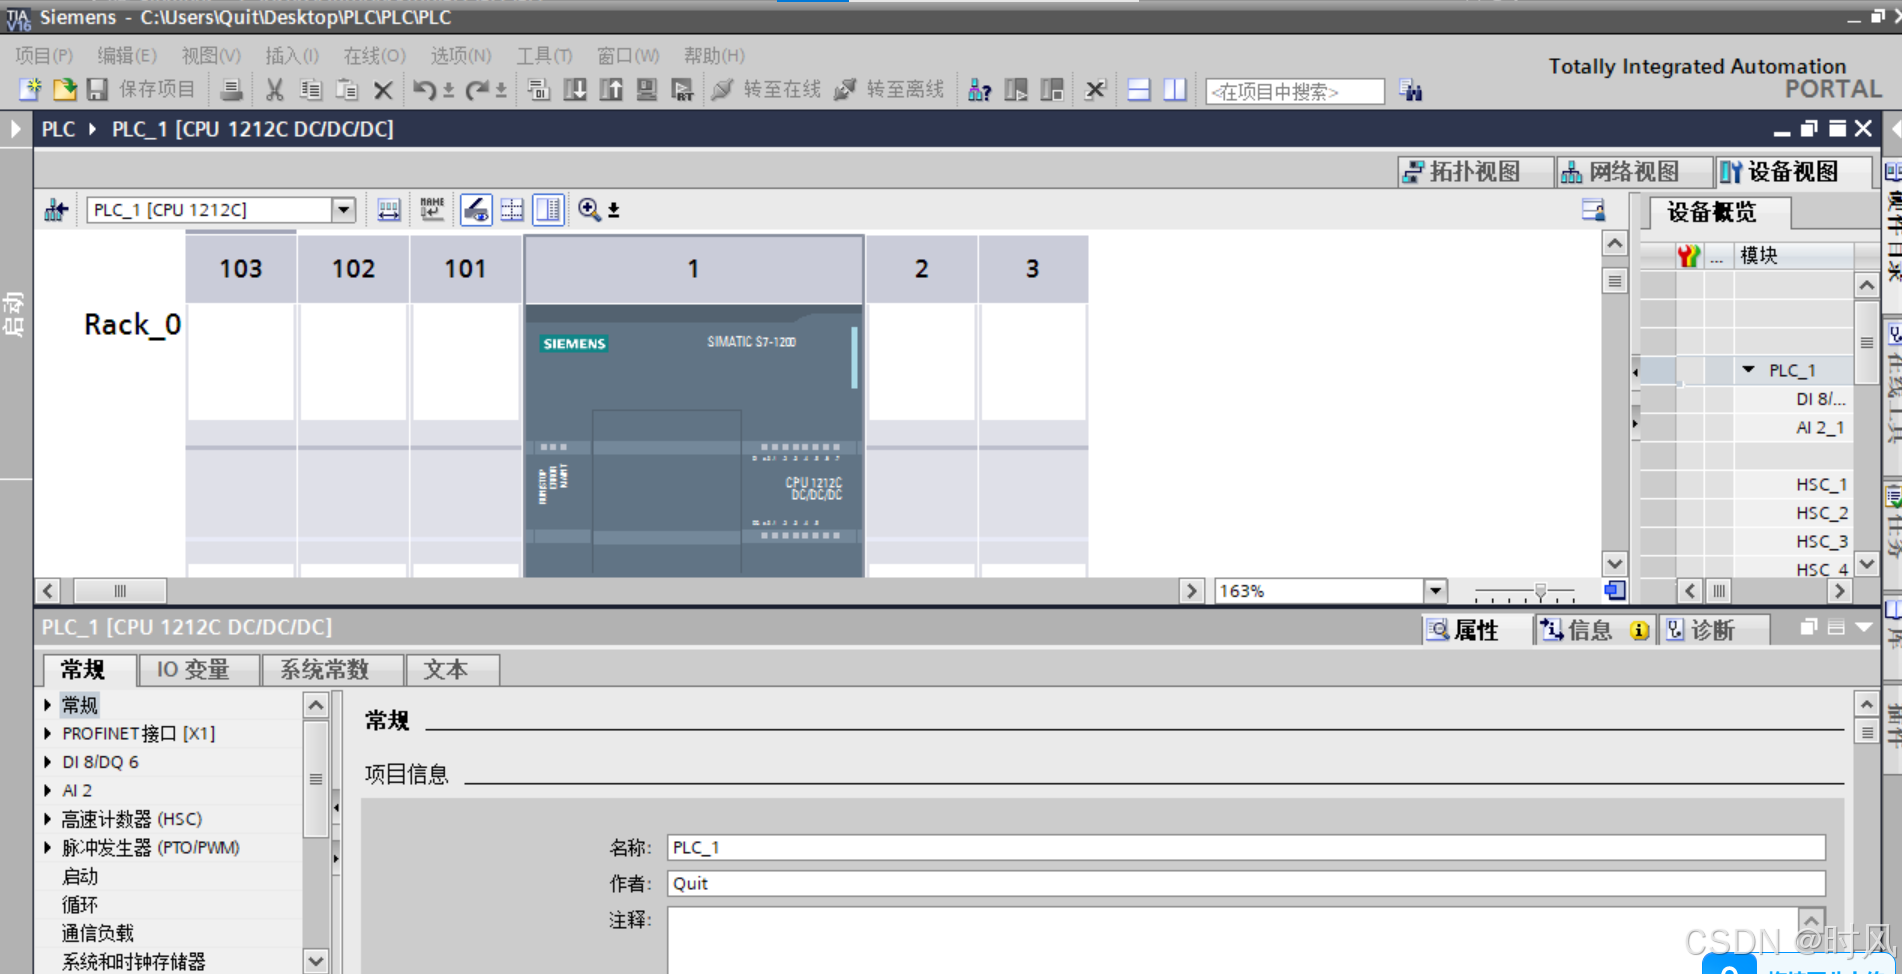1902x974 pixels.
Task: Toggle the show page break eye icon
Action: click(476, 209)
